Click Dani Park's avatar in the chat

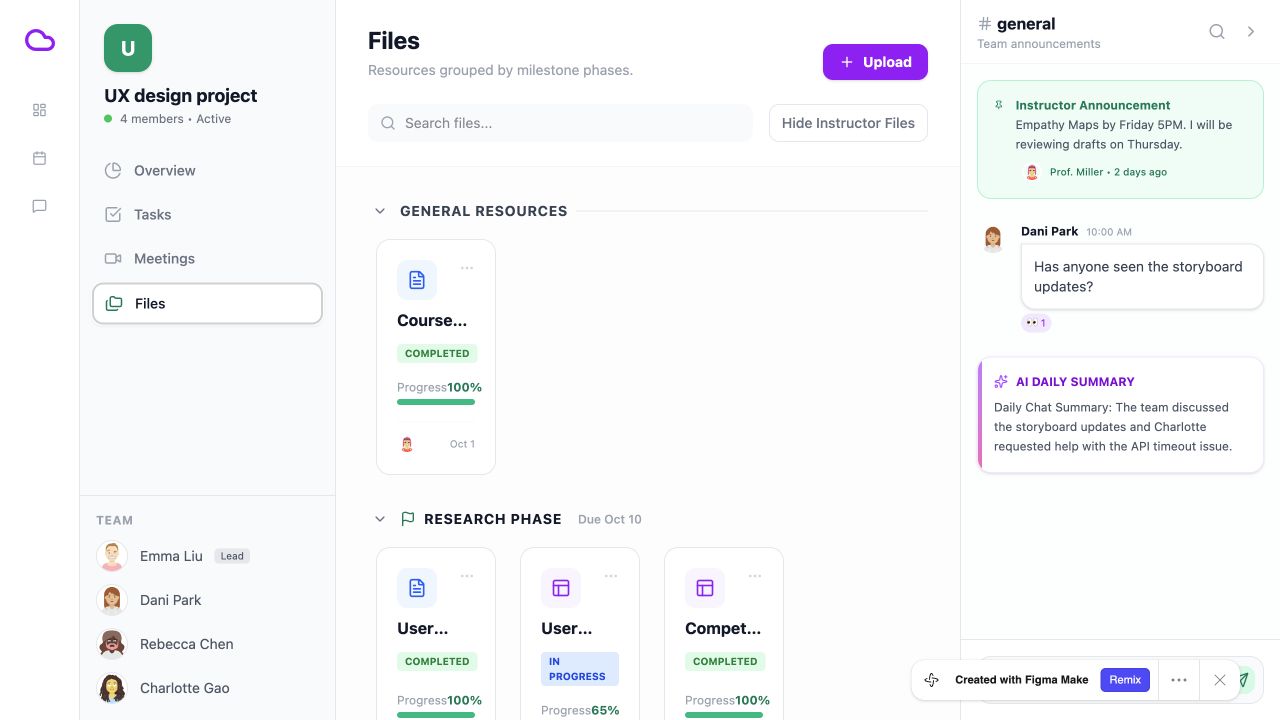(993, 239)
